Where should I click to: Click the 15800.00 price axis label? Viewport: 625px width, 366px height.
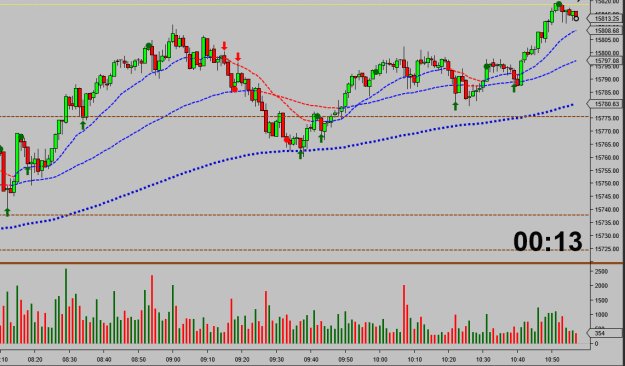coord(607,53)
